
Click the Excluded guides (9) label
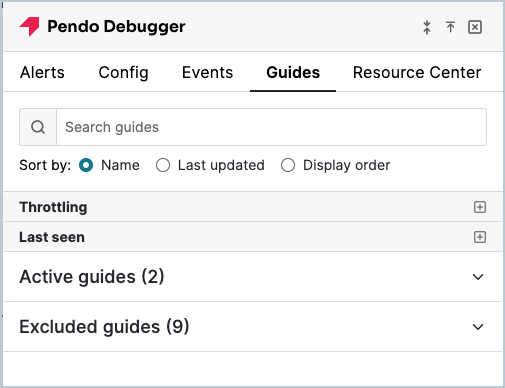104,327
